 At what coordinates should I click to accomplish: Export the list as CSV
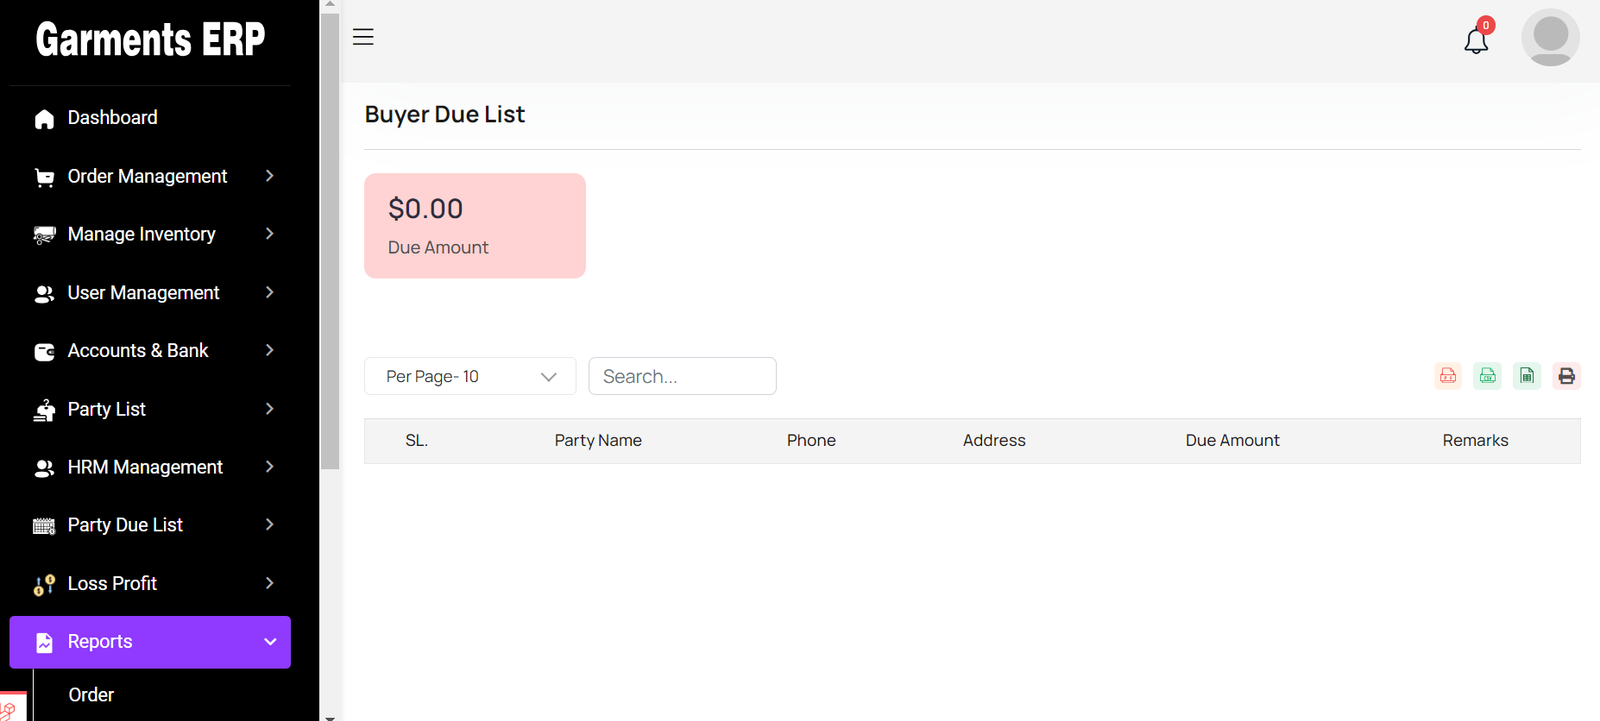(1487, 376)
